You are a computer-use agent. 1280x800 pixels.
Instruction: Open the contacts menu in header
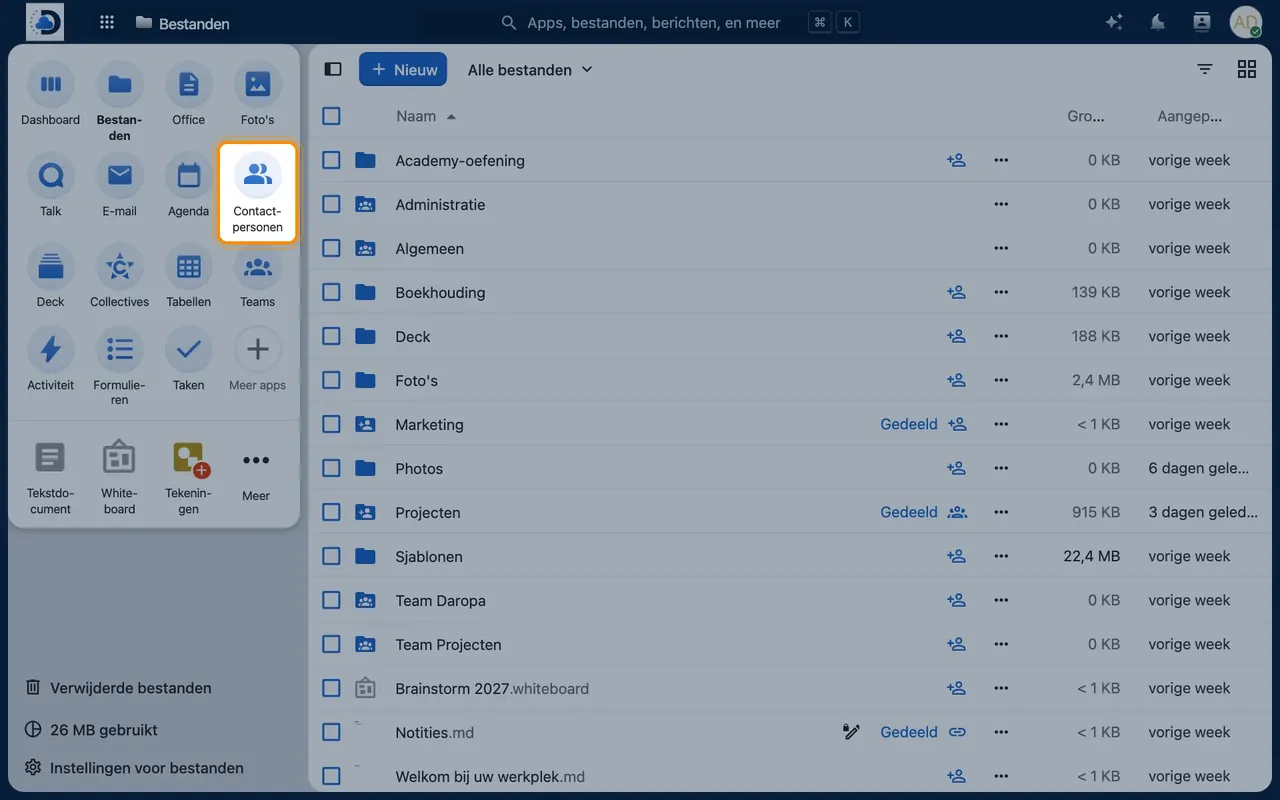[x=1202, y=22]
